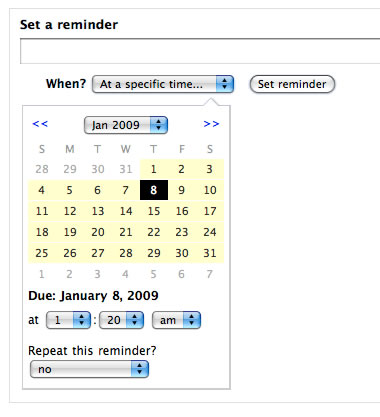Viewport: 380px width, 417px height.
Task: Select January 12 on the calendar
Action: pyautogui.click(x=70, y=211)
